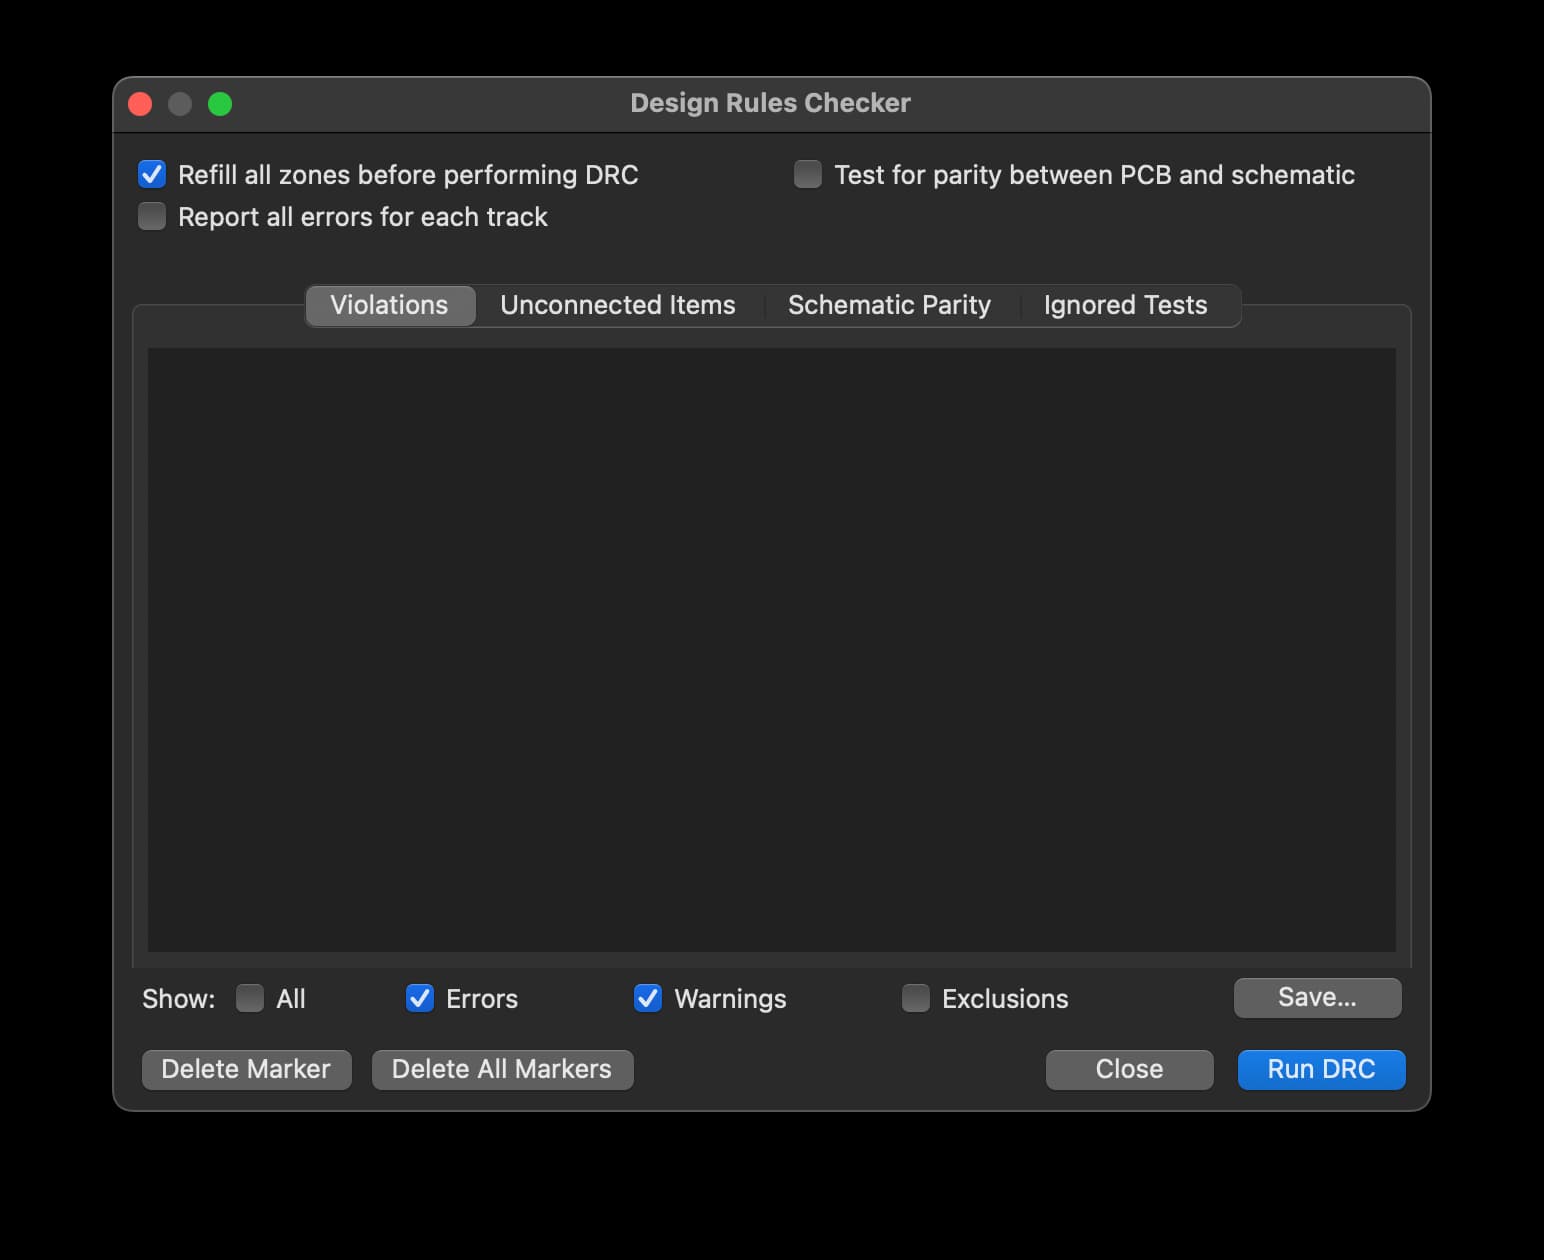Select the Schematic Parity tab
The width and height of the screenshot is (1544, 1260).
[889, 305]
